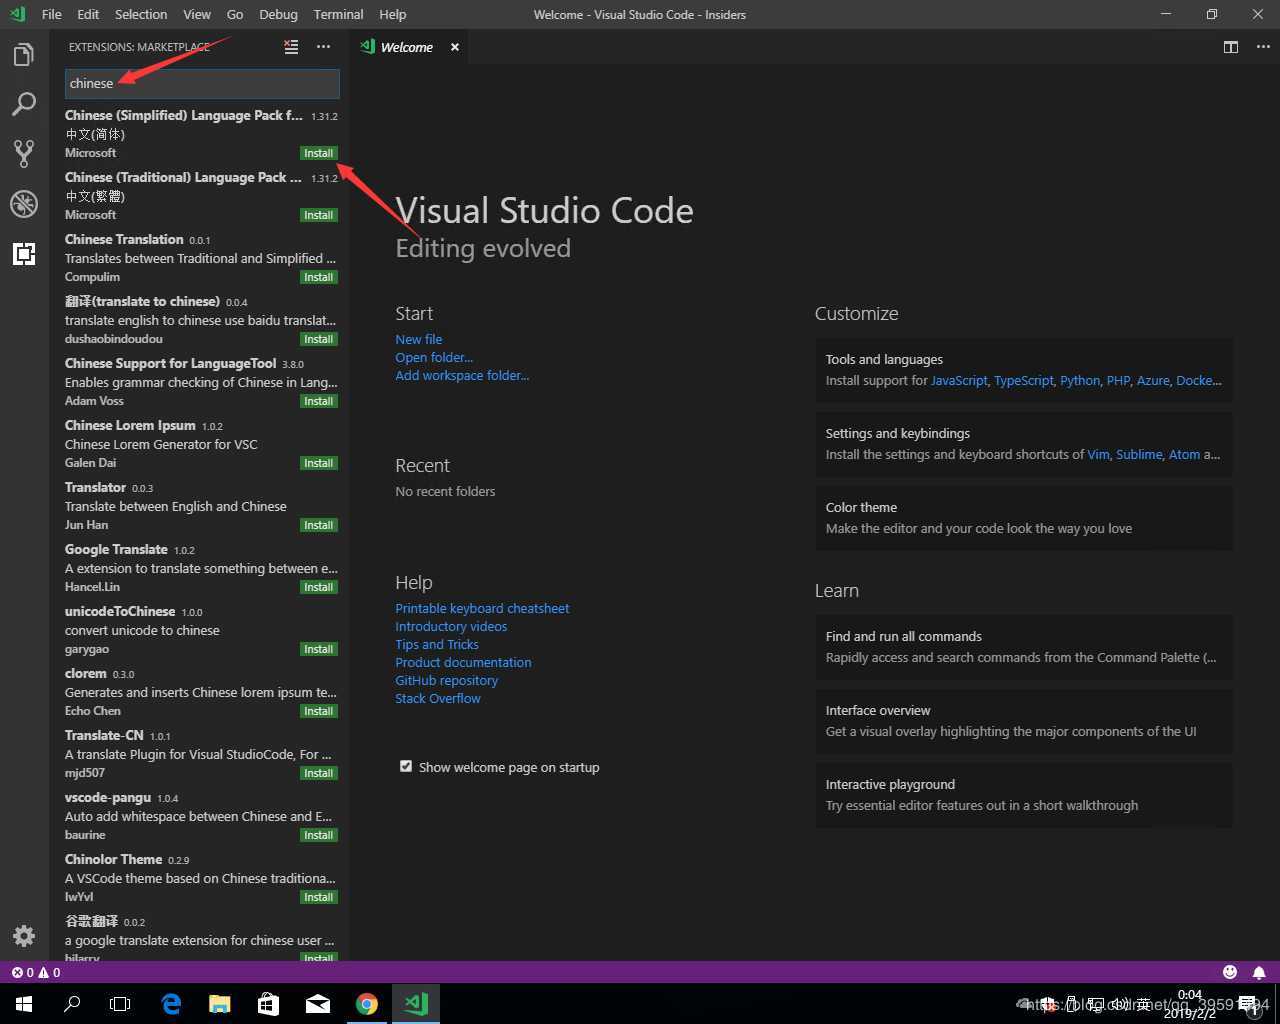Image resolution: width=1280 pixels, height=1024 pixels.
Task: Open the File menu
Action: coord(52,14)
